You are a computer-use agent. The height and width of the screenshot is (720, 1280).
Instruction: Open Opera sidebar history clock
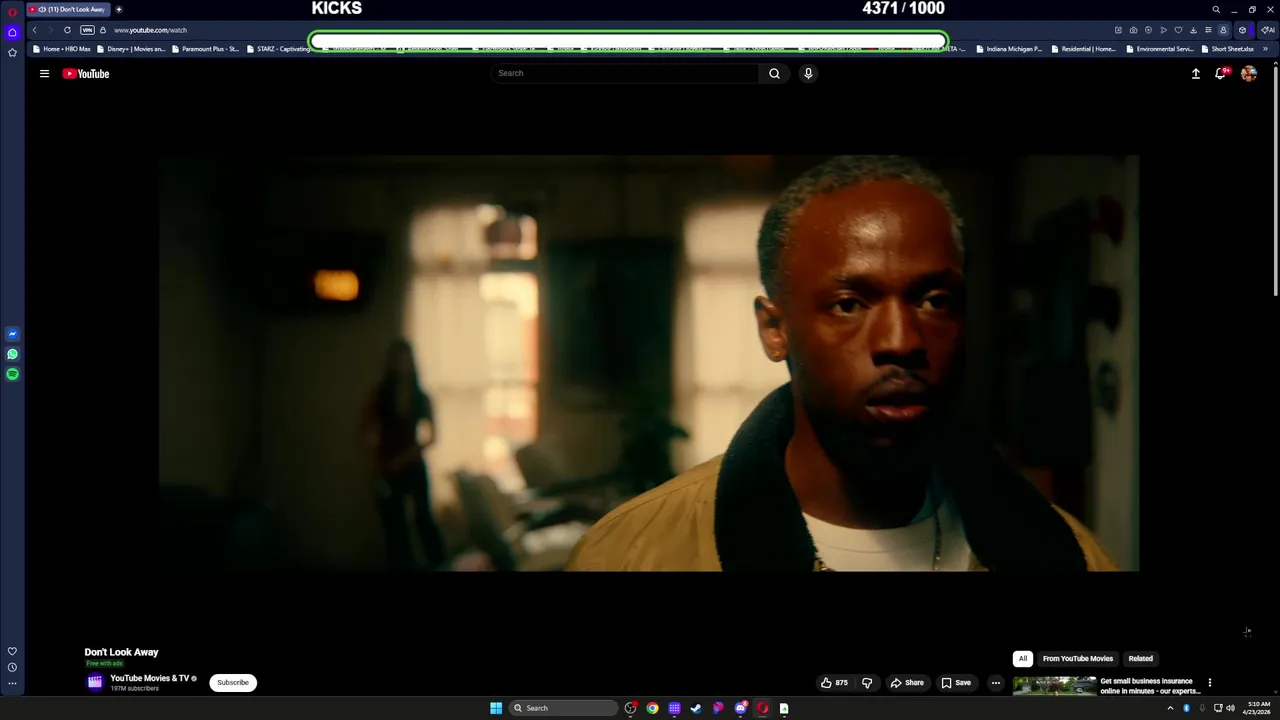pyautogui.click(x=12, y=667)
